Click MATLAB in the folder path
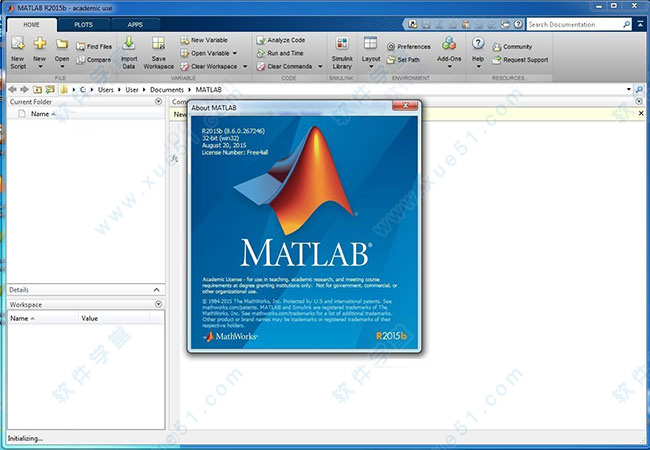 pyautogui.click(x=209, y=90)
